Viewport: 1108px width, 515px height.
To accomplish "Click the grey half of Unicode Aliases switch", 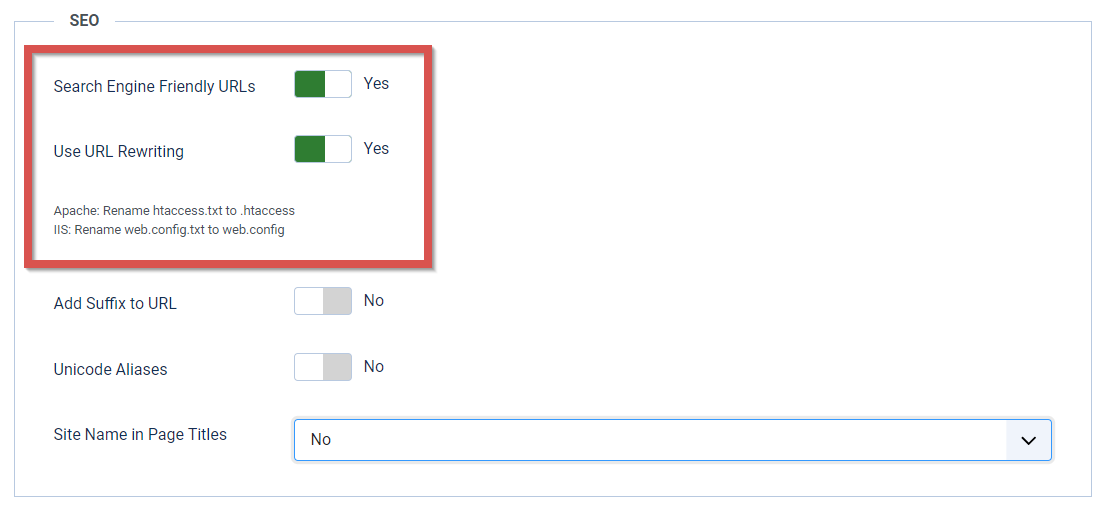I will click(337, 367).
